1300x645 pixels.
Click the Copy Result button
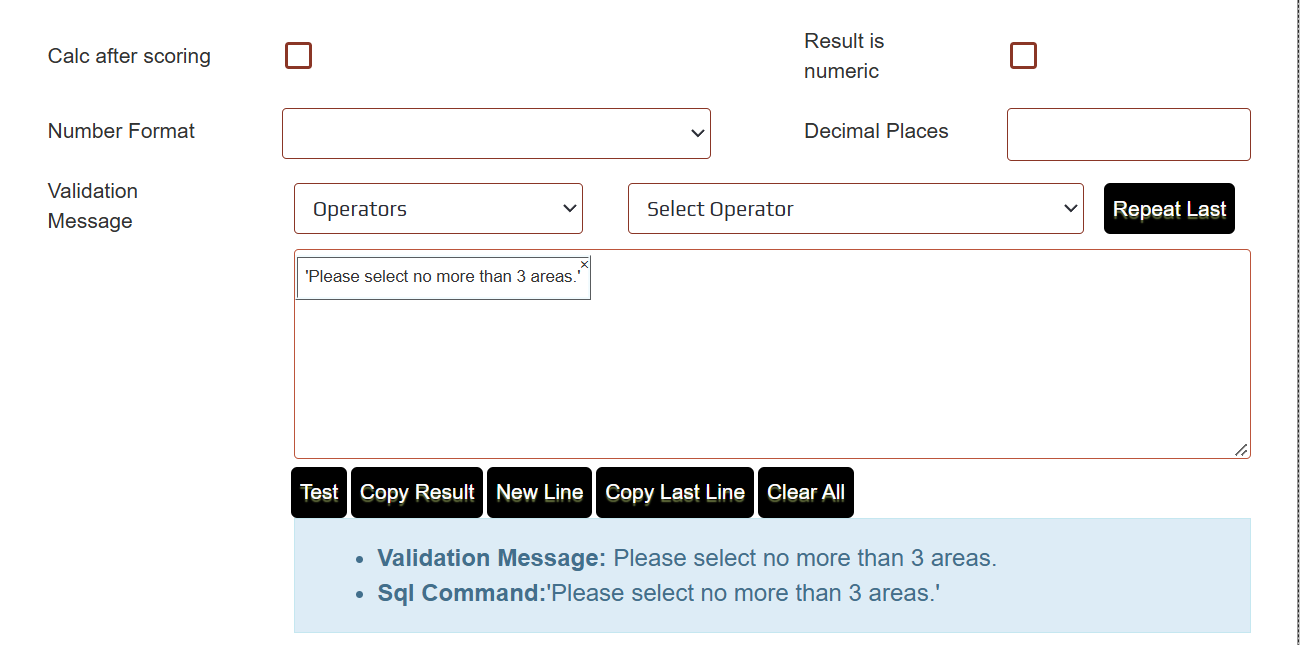417,492
